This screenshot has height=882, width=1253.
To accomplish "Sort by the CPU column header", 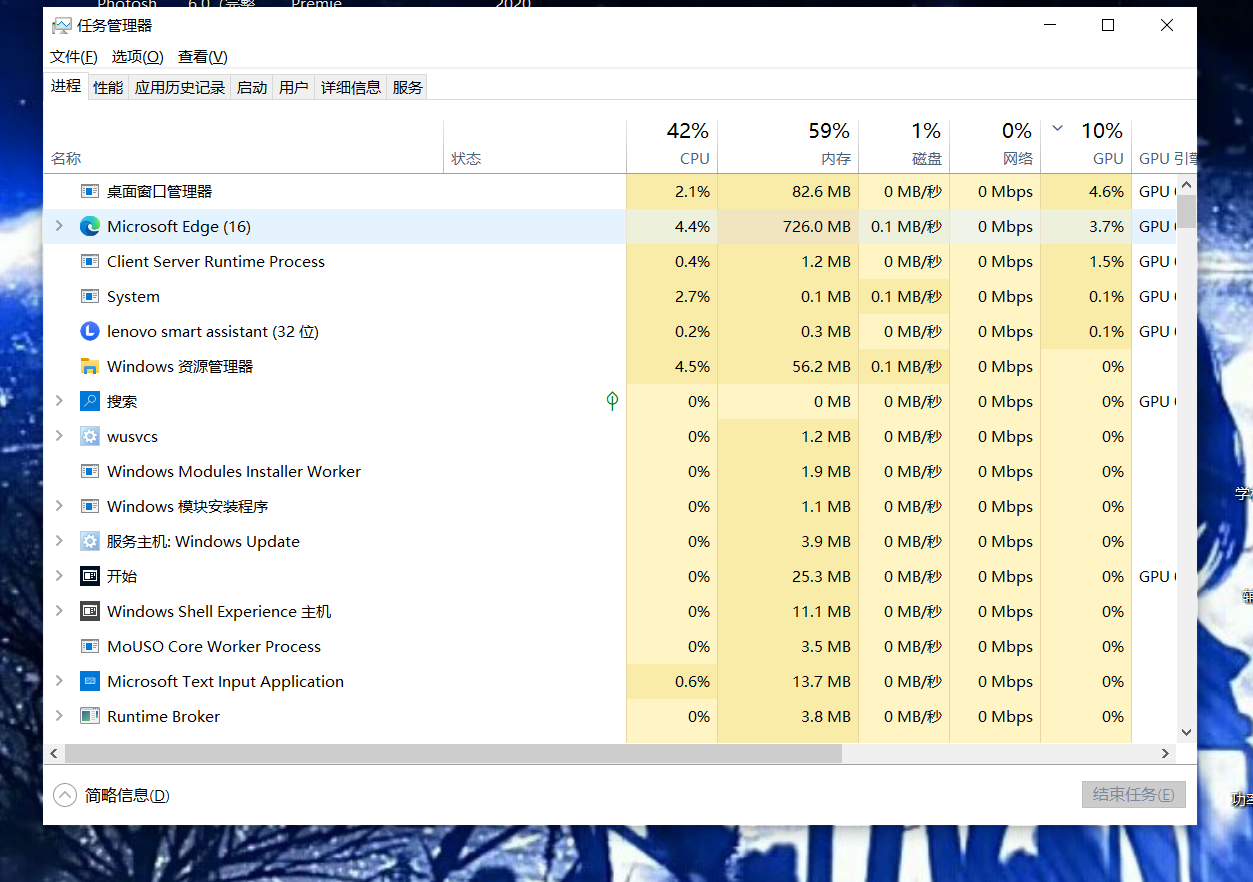I will 672,146.
